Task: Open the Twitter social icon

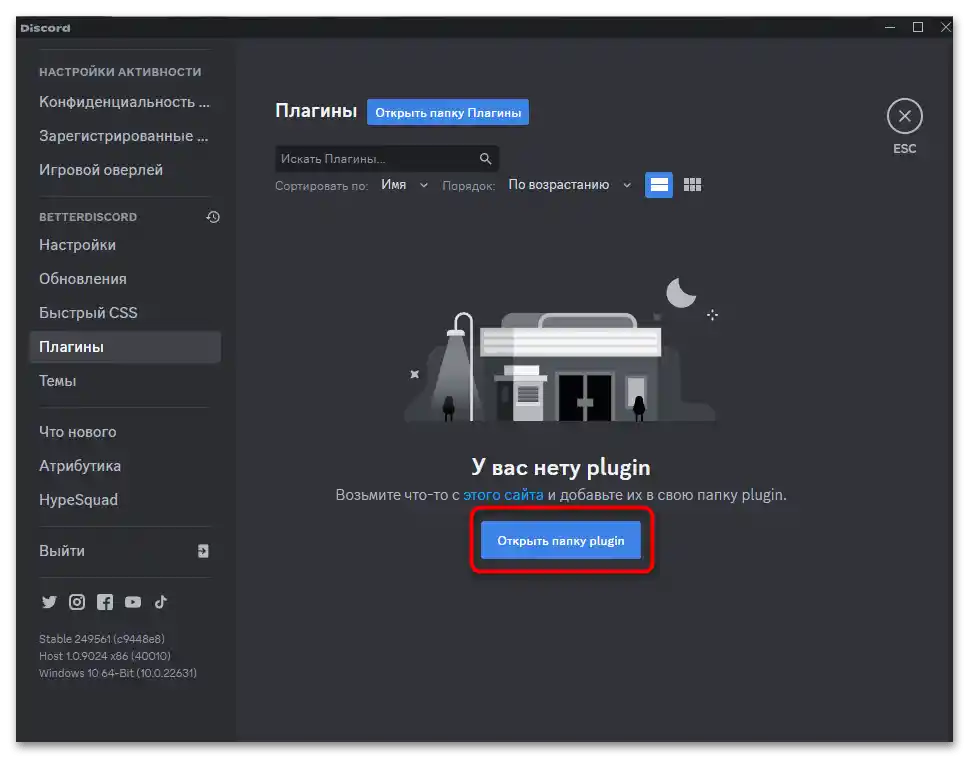Action: (49, 602)
